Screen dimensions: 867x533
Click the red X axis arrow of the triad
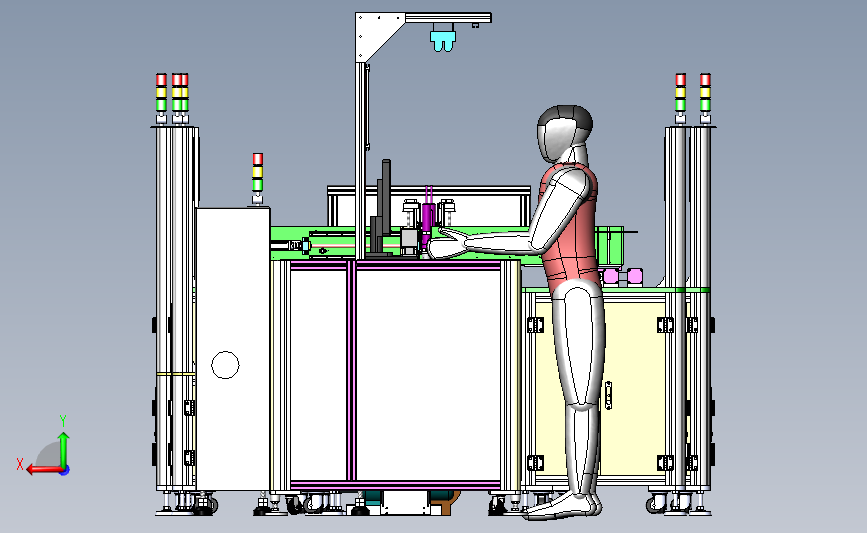pyautogui.click(x=43, y=470)
